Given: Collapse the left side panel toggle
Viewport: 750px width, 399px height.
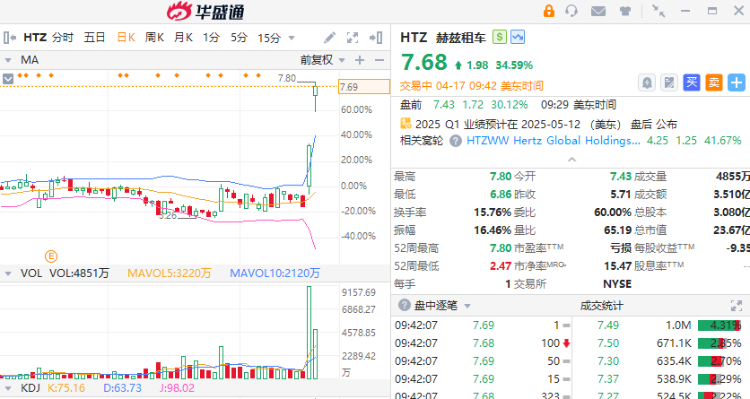Looking at the screenshot, I should (x=10, y=37).
